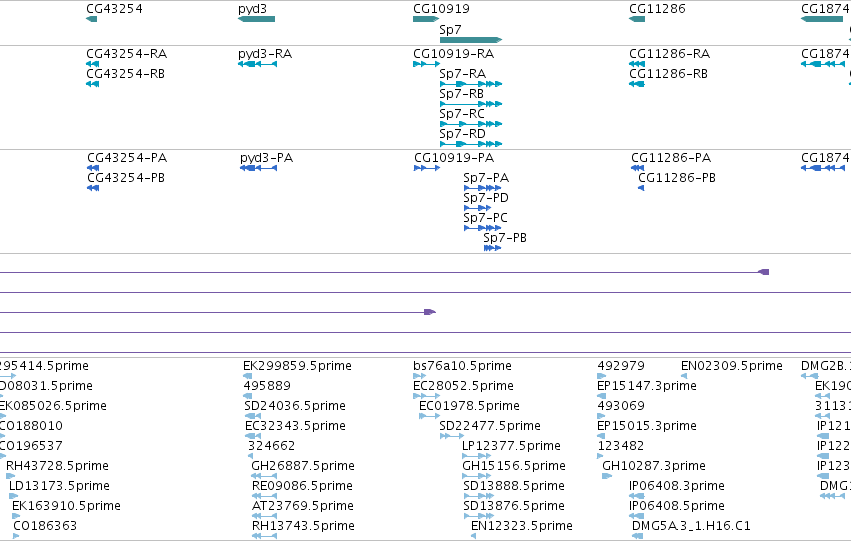Open the RE09086.5prime EST

(302, 486)
